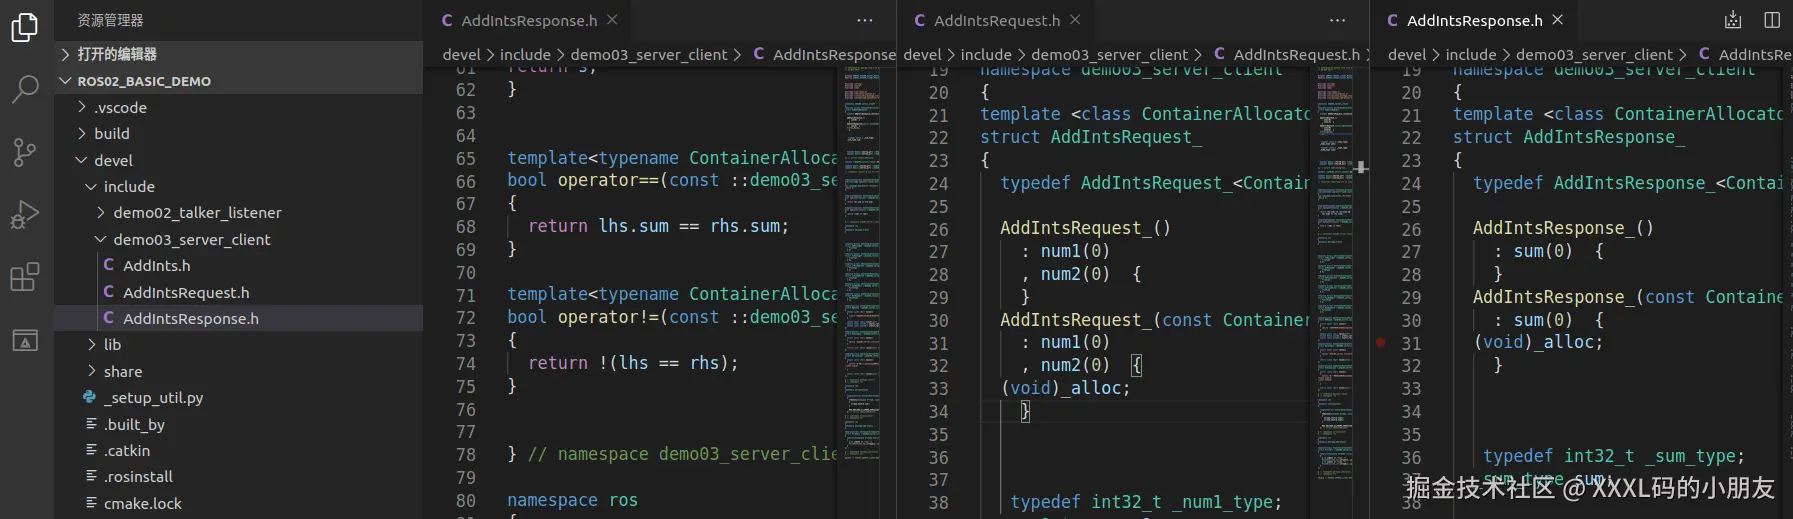Image resolution: width=1793 pixels, height=519 pixels.
Task: Expand the lib folder
Action: 239,344
